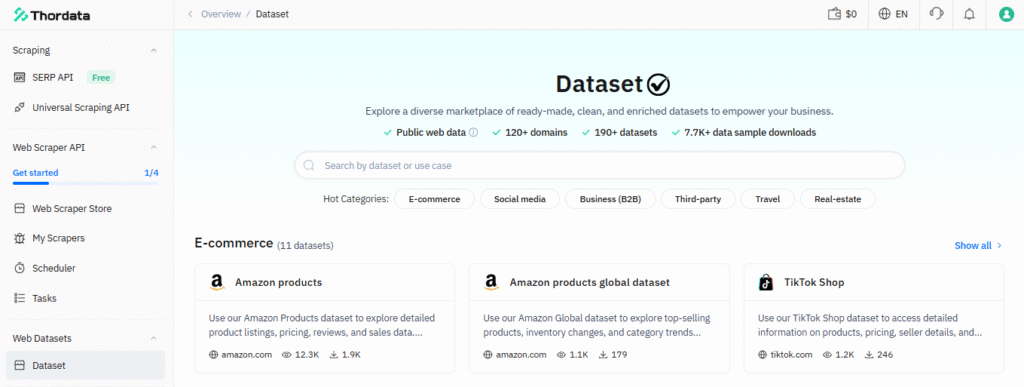1024x387 pixels.
Task: Click the eye icon on TikTok Shop card
Action: (827, 355)
